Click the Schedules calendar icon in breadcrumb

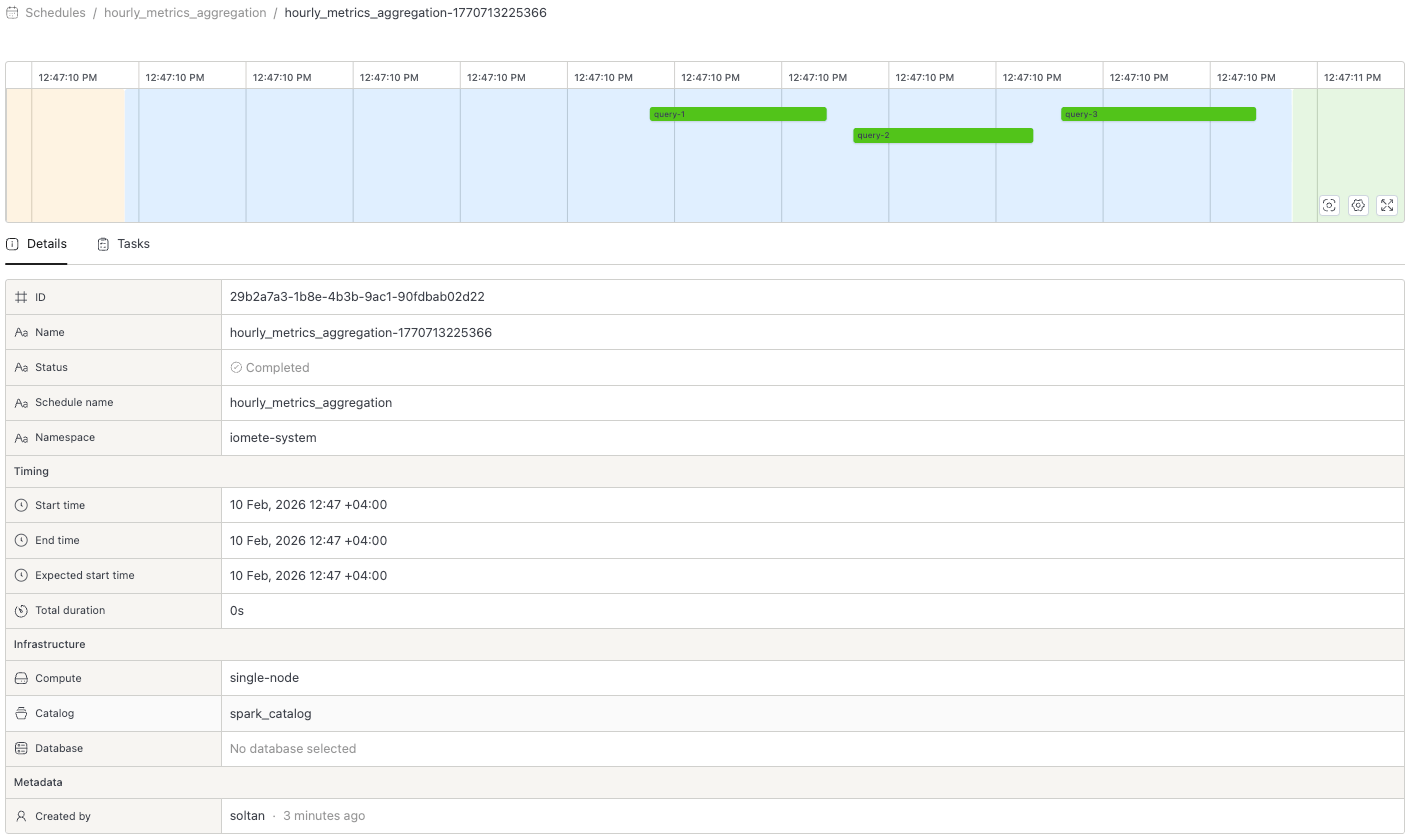[13, 13]
